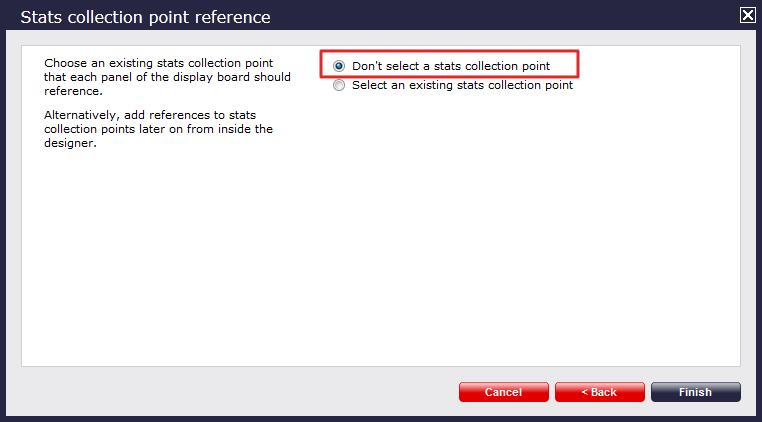762x422 pixels.
Task: Click the "Don't select a stats collection point" label text
Action: pos(451,66)
